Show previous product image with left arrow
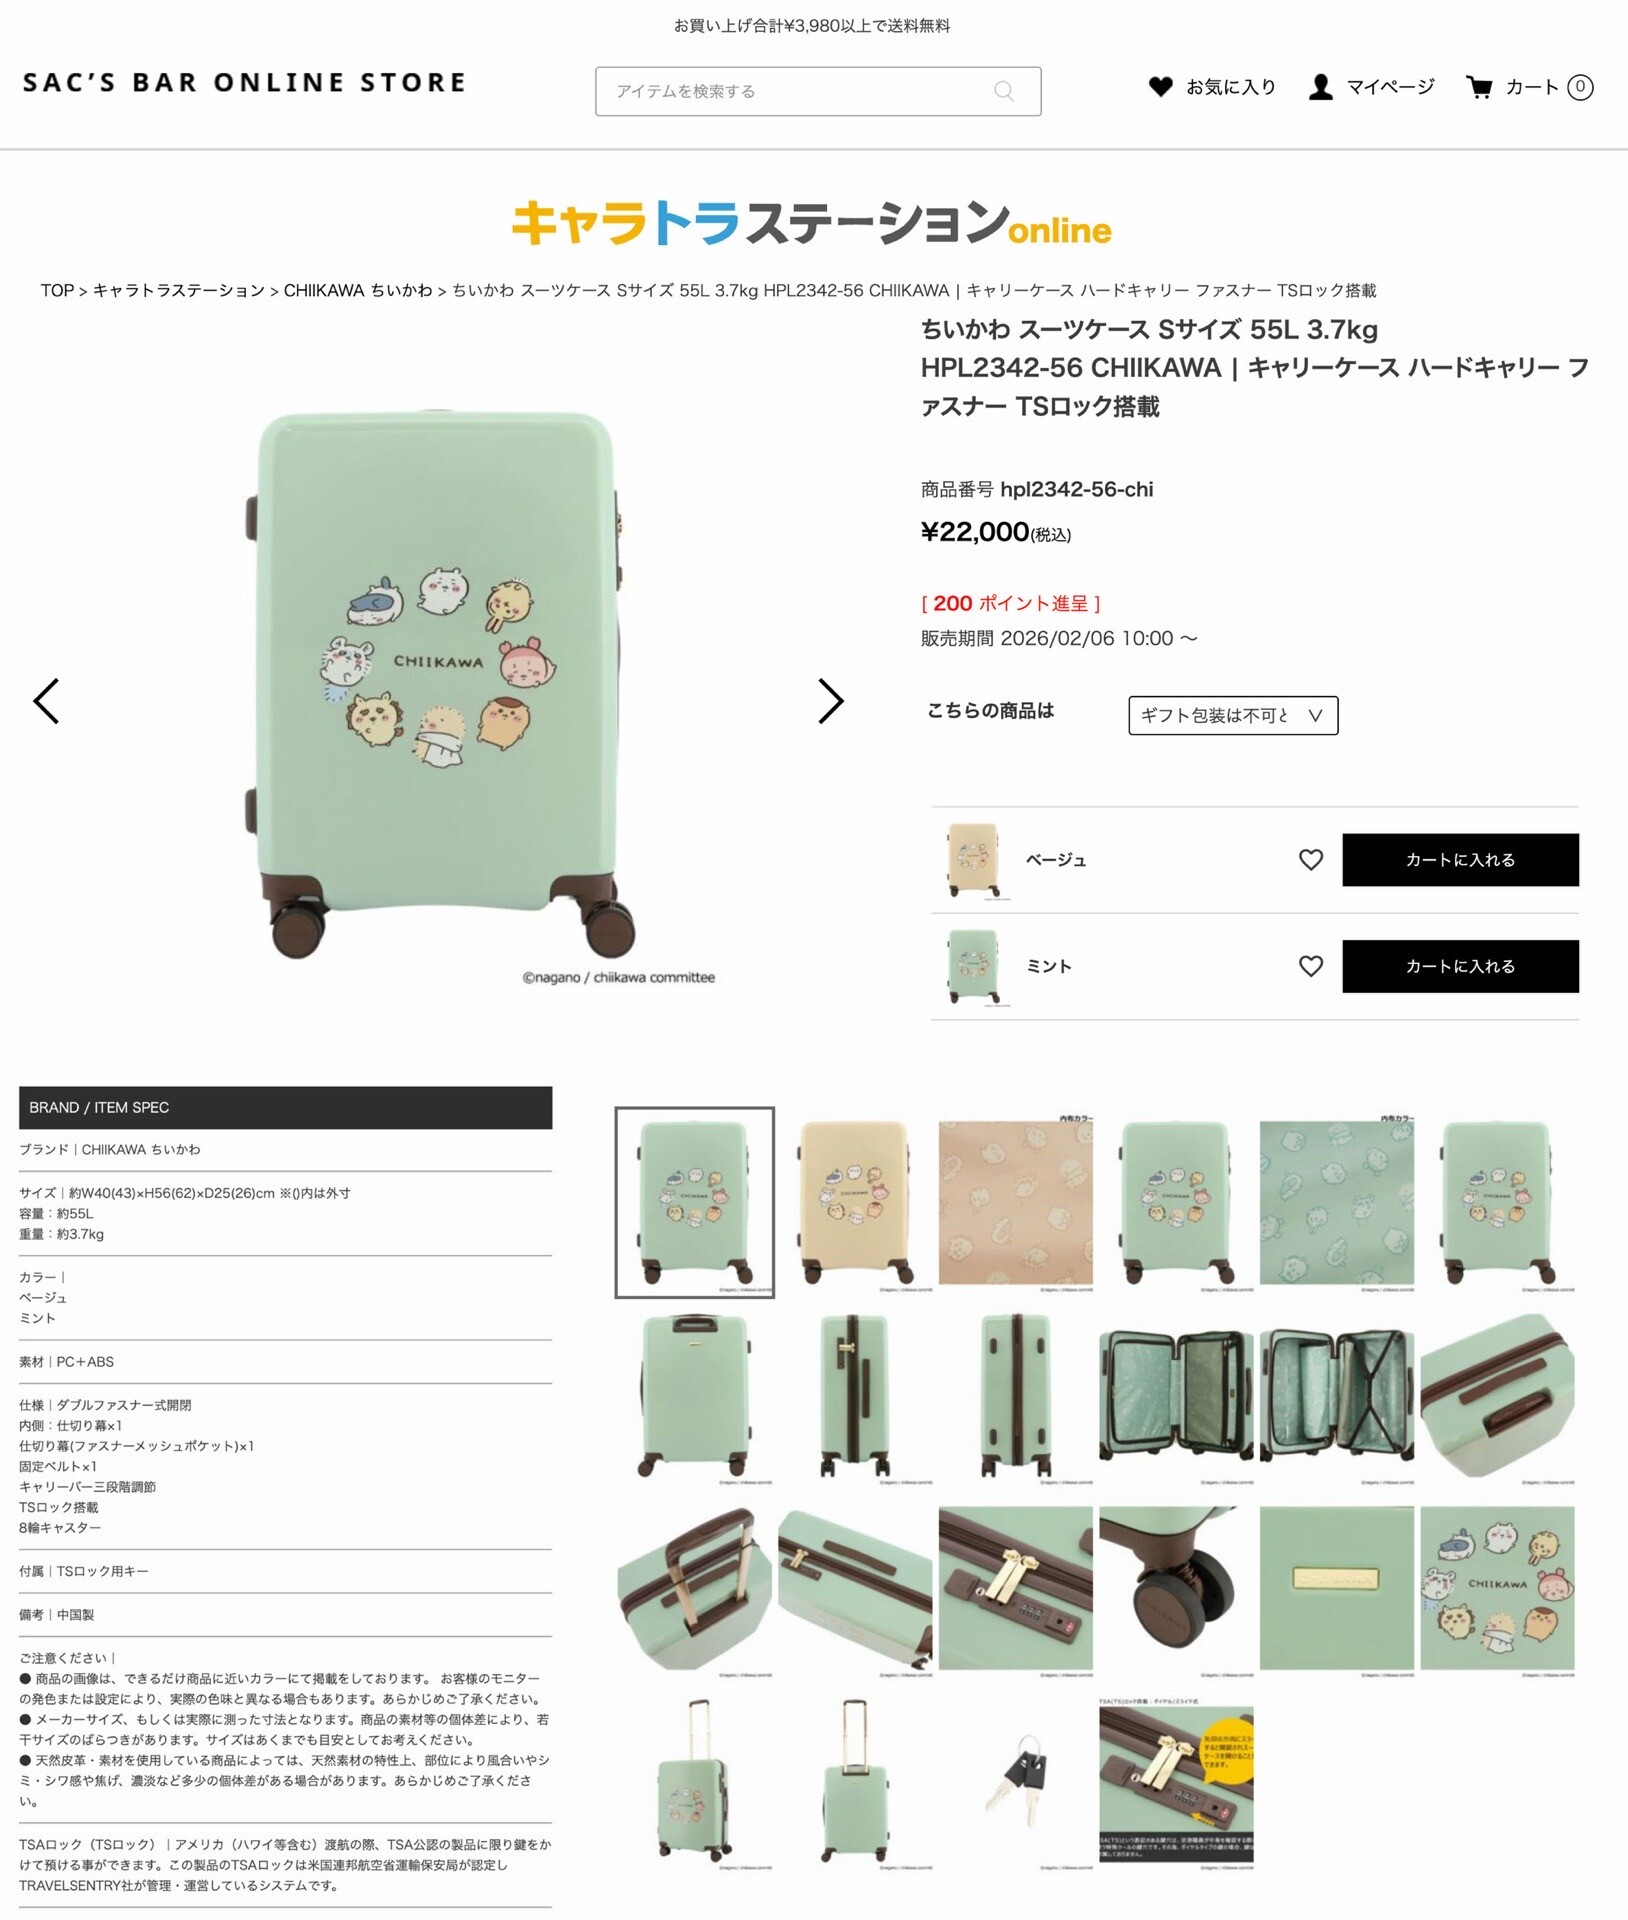The width and height of the screenshot is (1628, 1920). pos(46,701)
